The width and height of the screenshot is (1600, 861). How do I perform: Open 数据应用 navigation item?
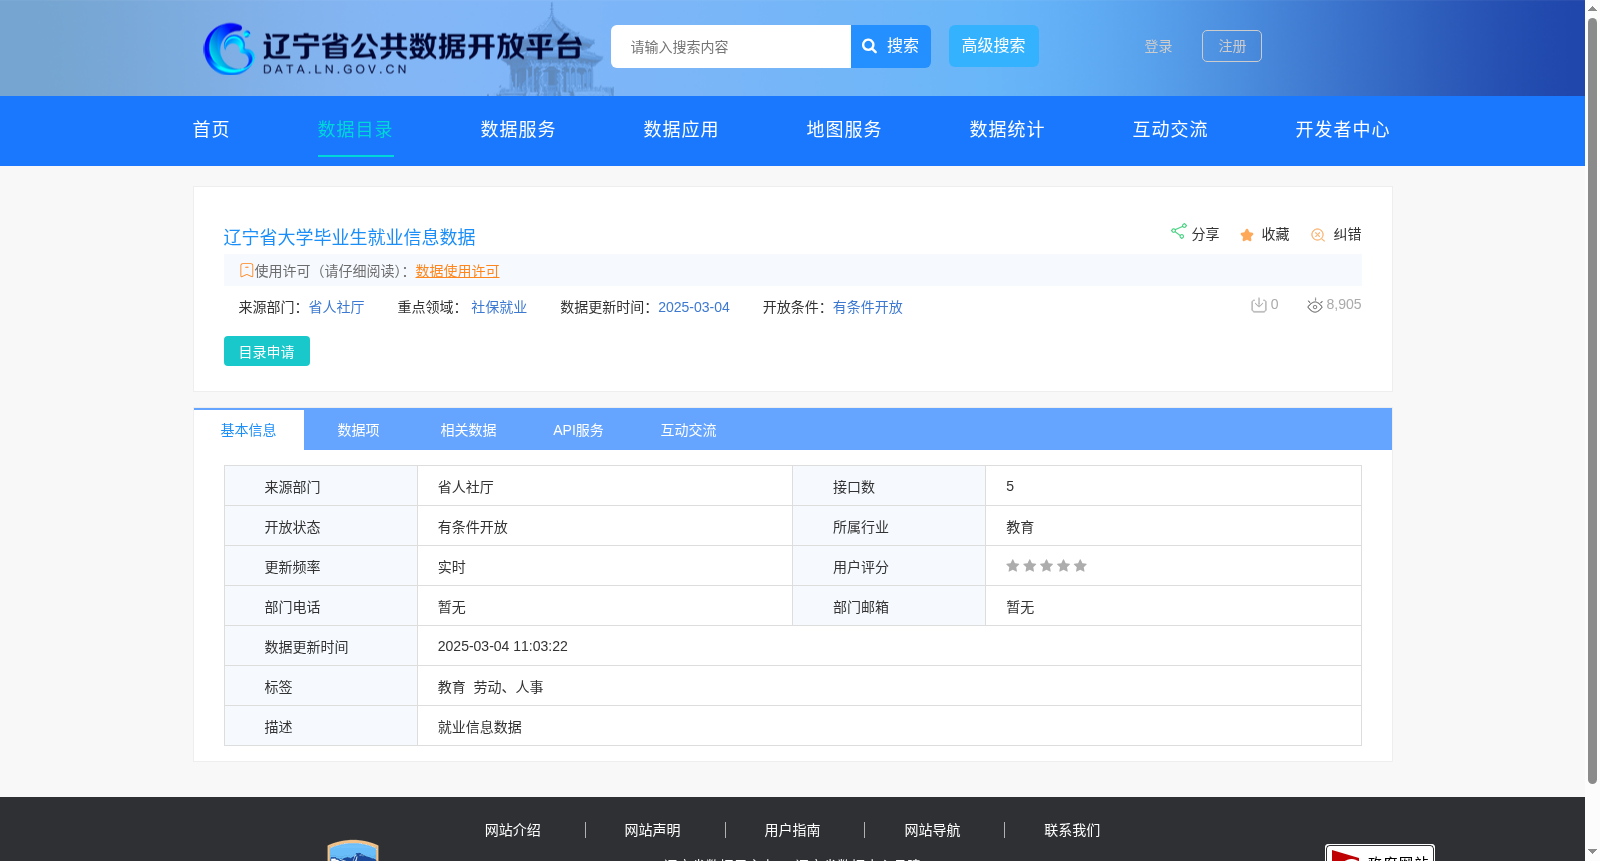681,129
